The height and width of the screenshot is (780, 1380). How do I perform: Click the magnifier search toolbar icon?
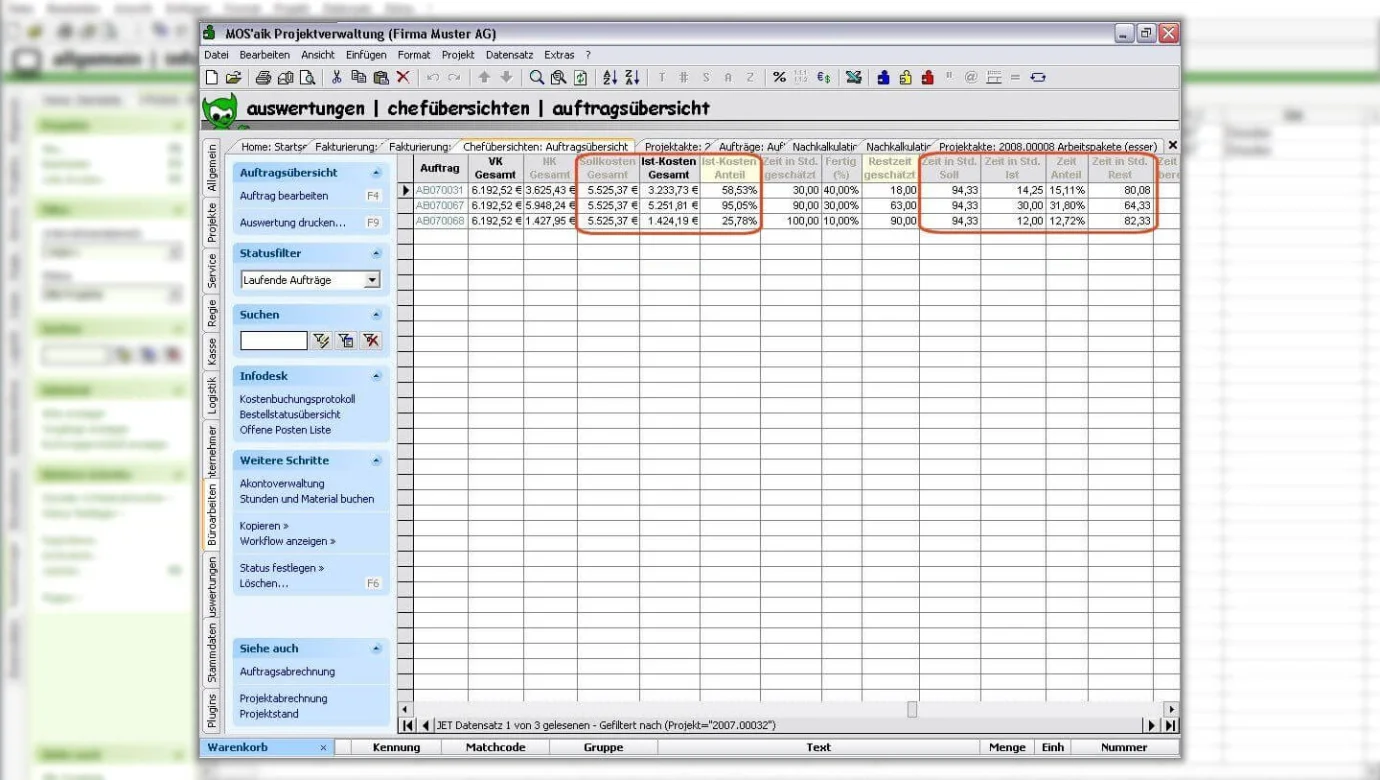(x=537, y=77)
